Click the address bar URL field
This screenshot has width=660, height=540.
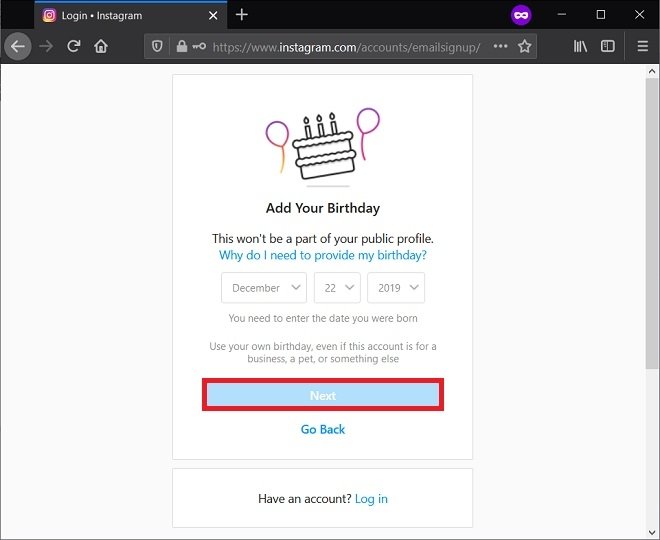coord(346,47)
